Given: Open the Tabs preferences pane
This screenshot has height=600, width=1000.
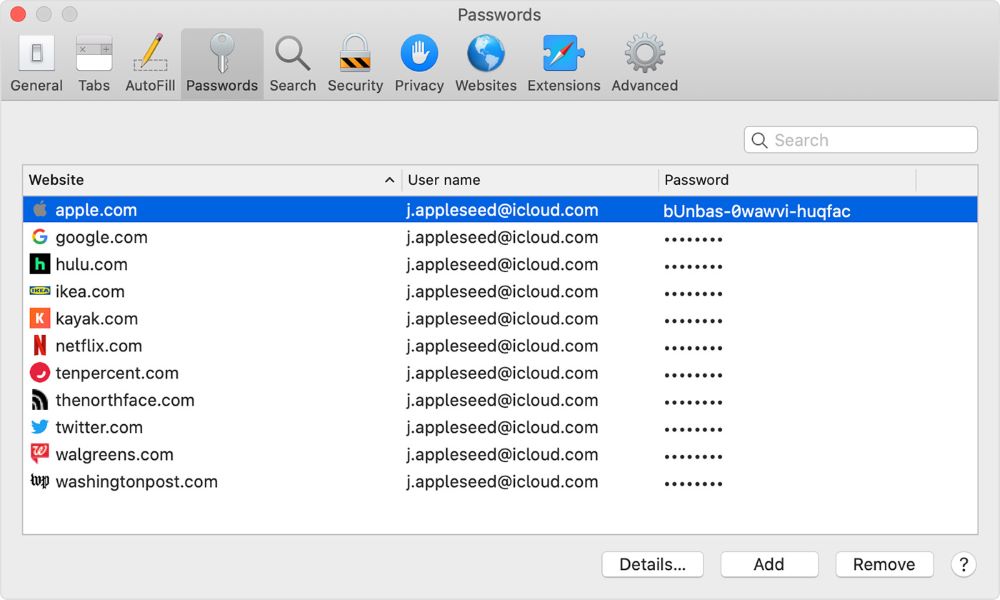Looking at the screenshot, I should [94, 64].
